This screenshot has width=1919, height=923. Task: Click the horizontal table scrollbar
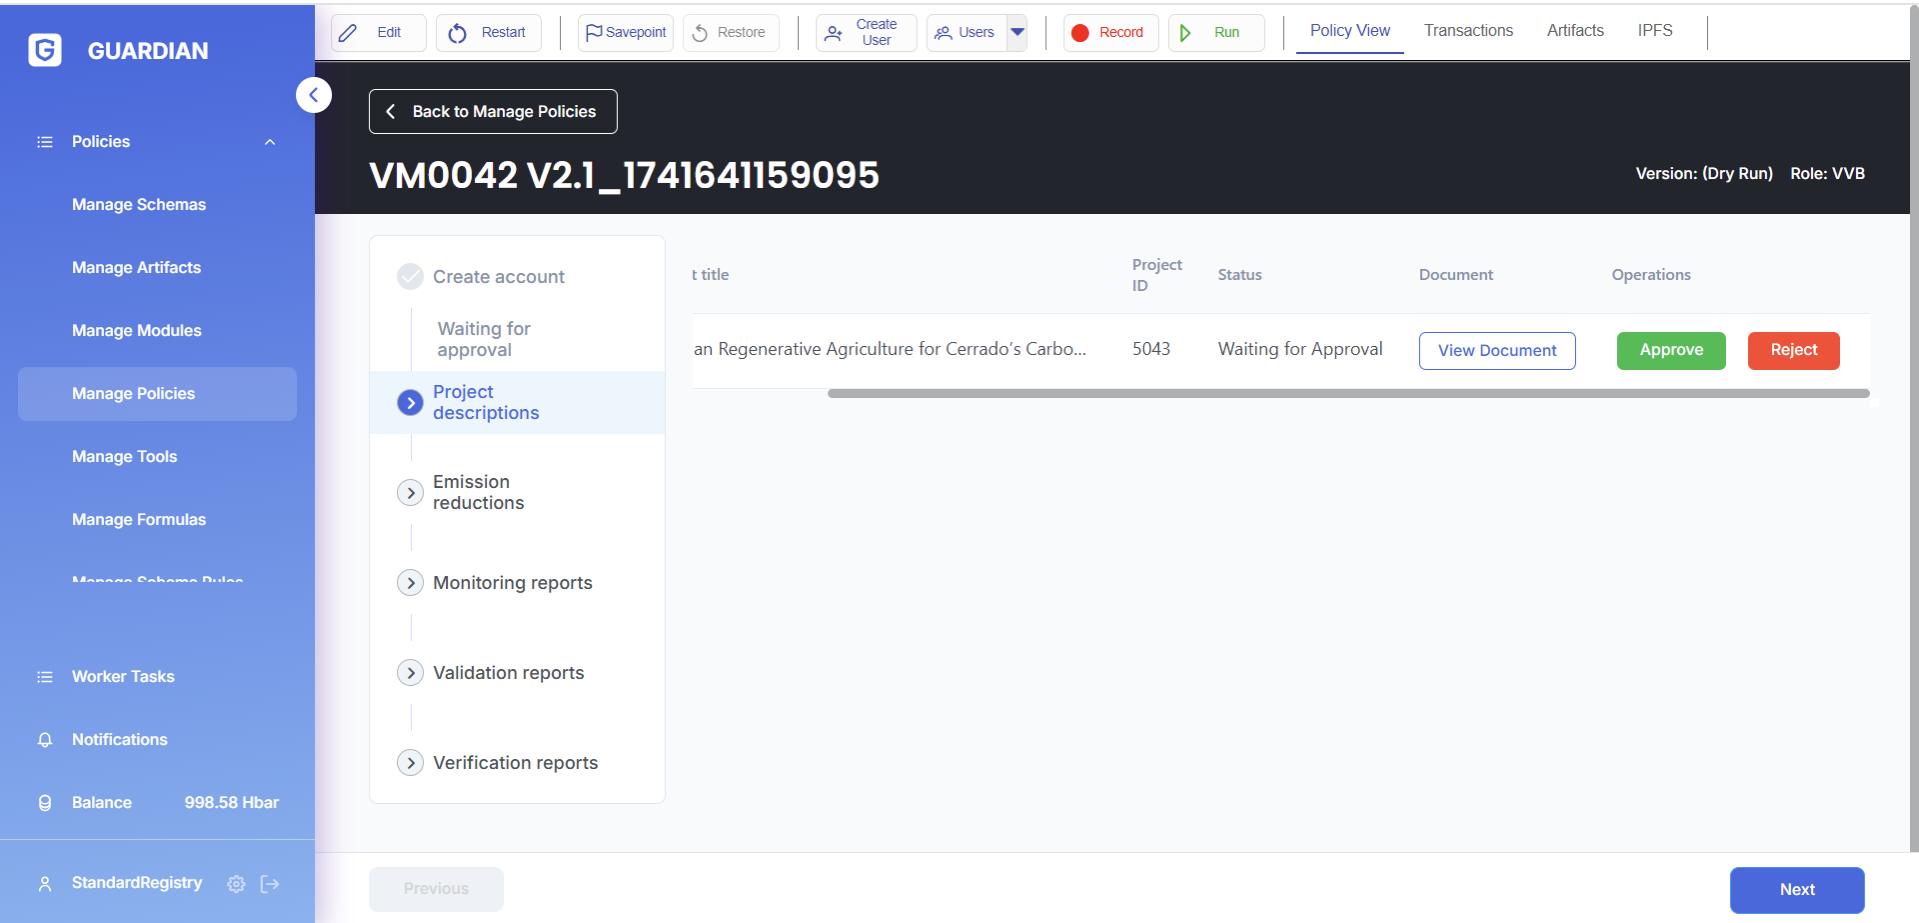[x=1347, y=394]
